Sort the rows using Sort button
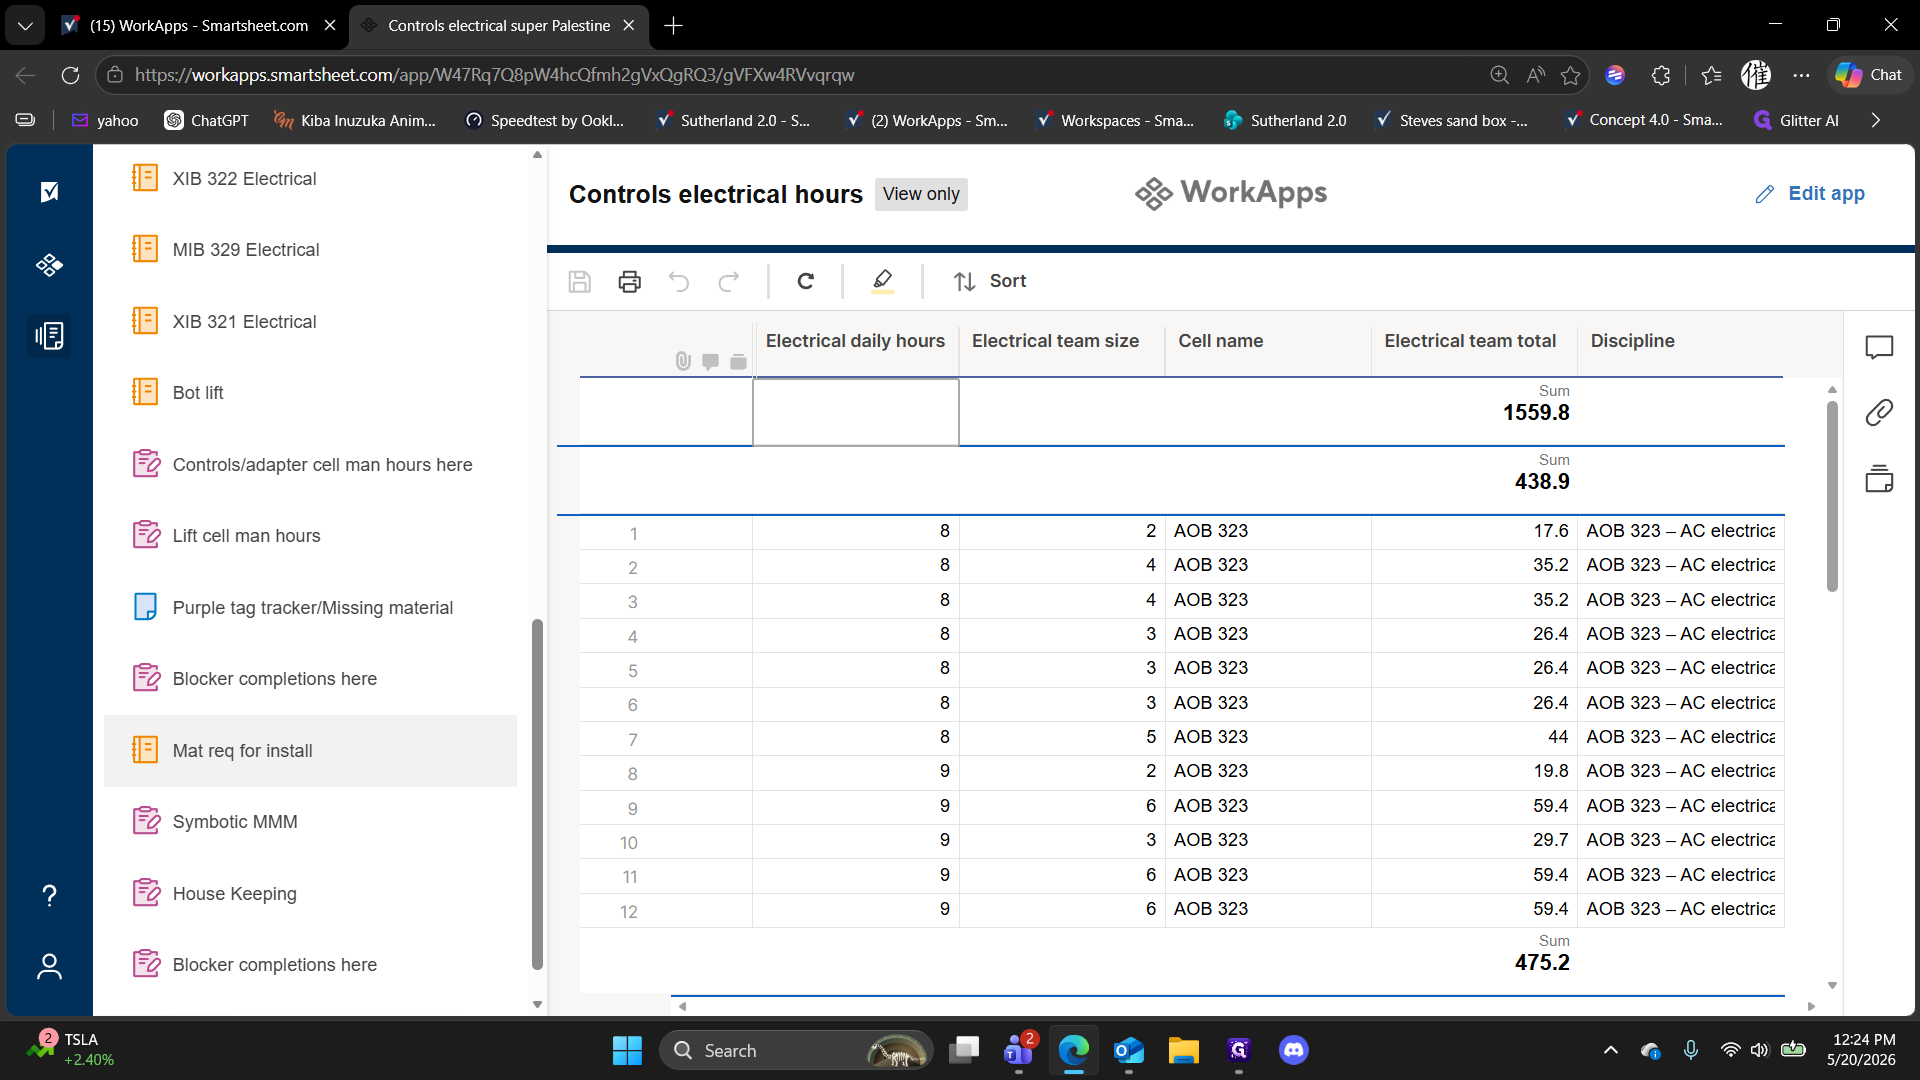This screenshot has width=1920, height=1080. [x=990, y=281]
